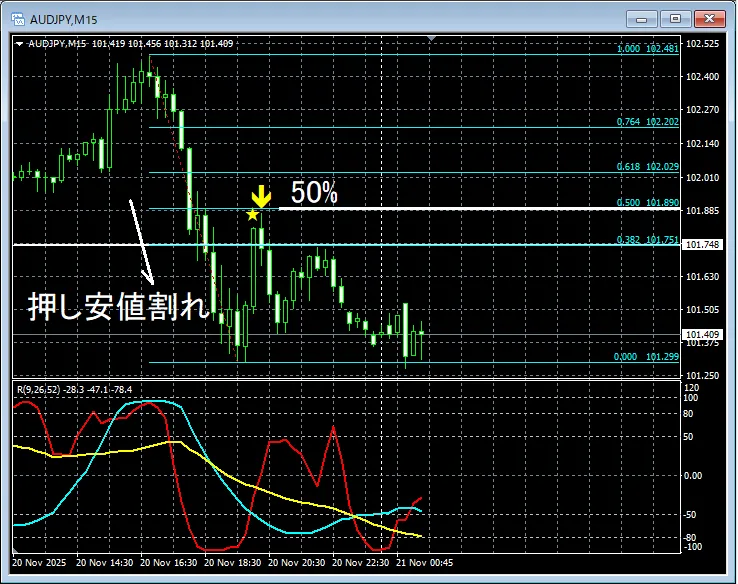Minimize the AUDJPY,M15 chart window
Viewport: 738px width, 584px height.
[x=642, y=19]
